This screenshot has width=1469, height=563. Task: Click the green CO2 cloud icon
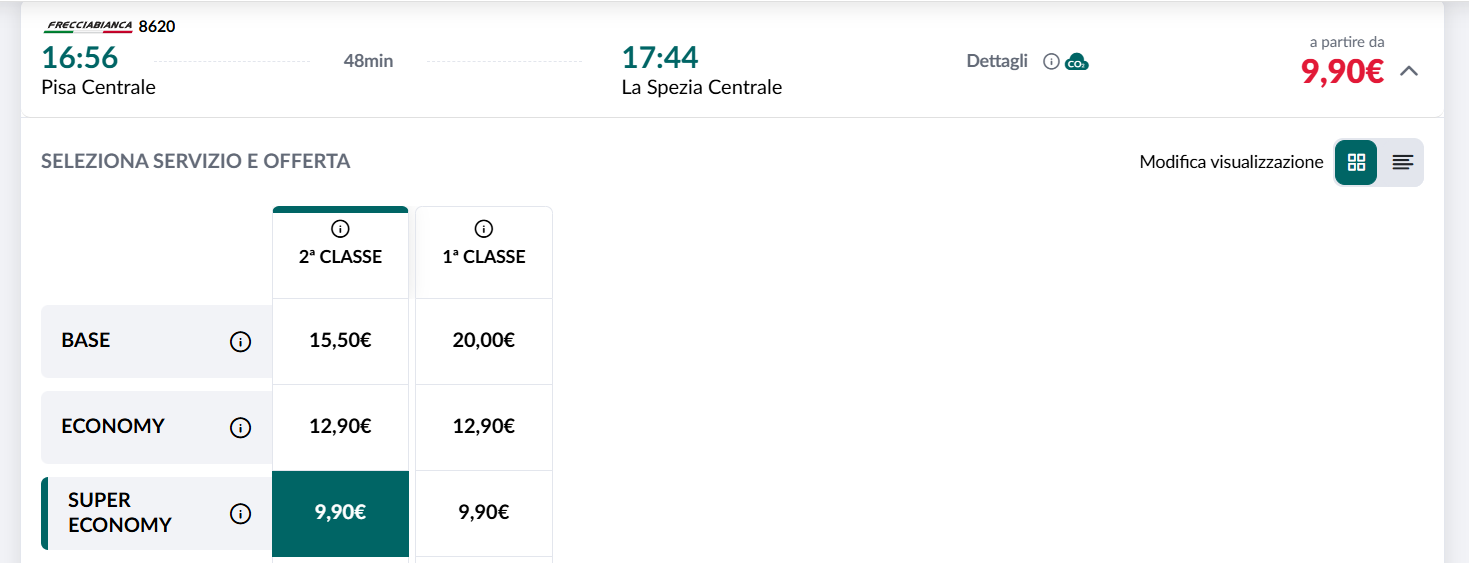point(1077,62)
